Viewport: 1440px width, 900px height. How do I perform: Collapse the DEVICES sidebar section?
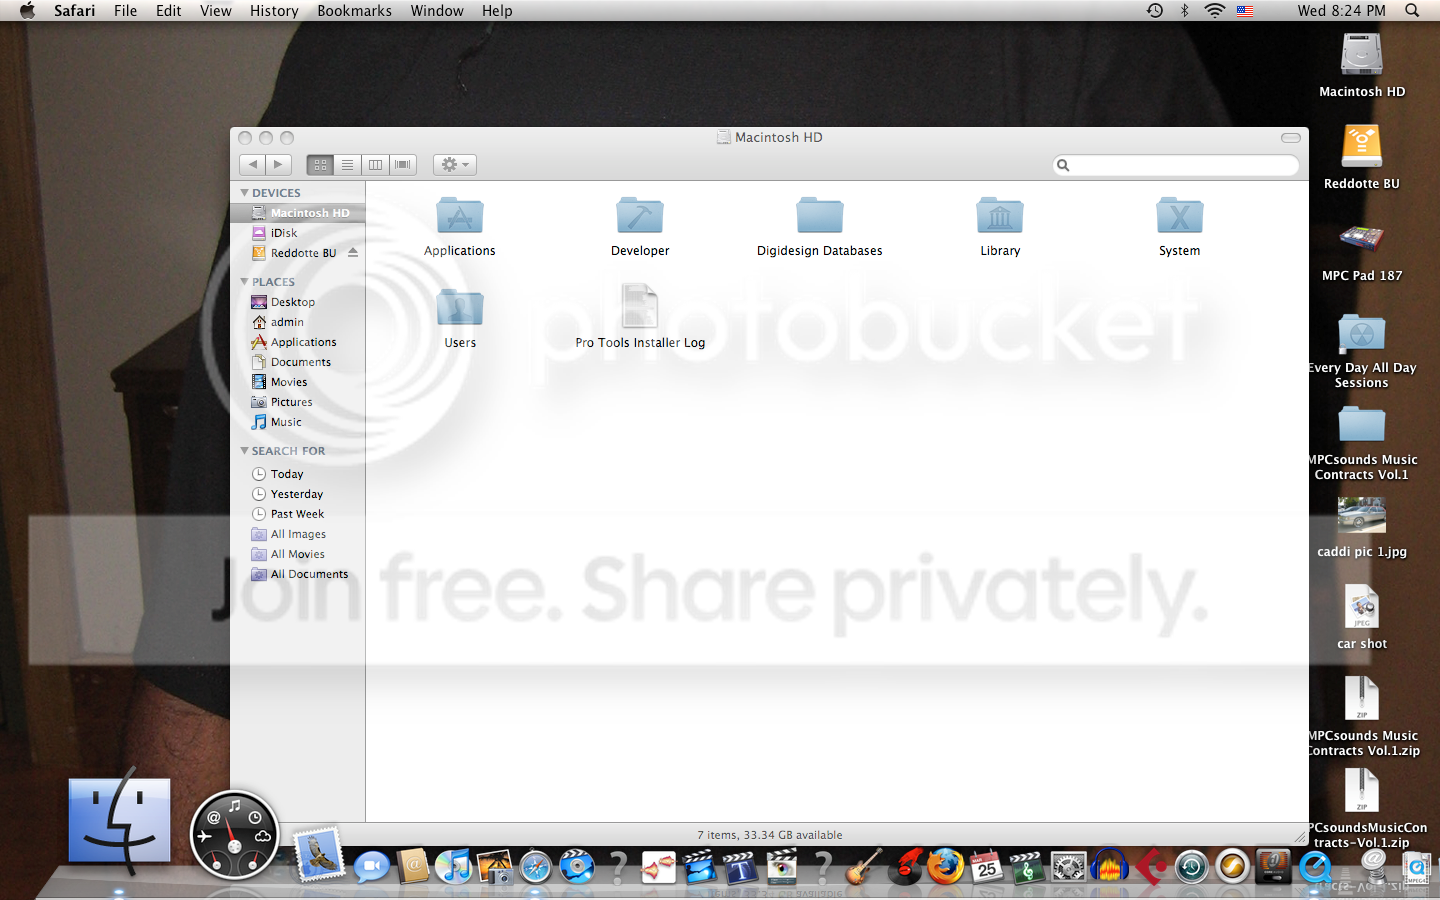(x=244, y=193)
